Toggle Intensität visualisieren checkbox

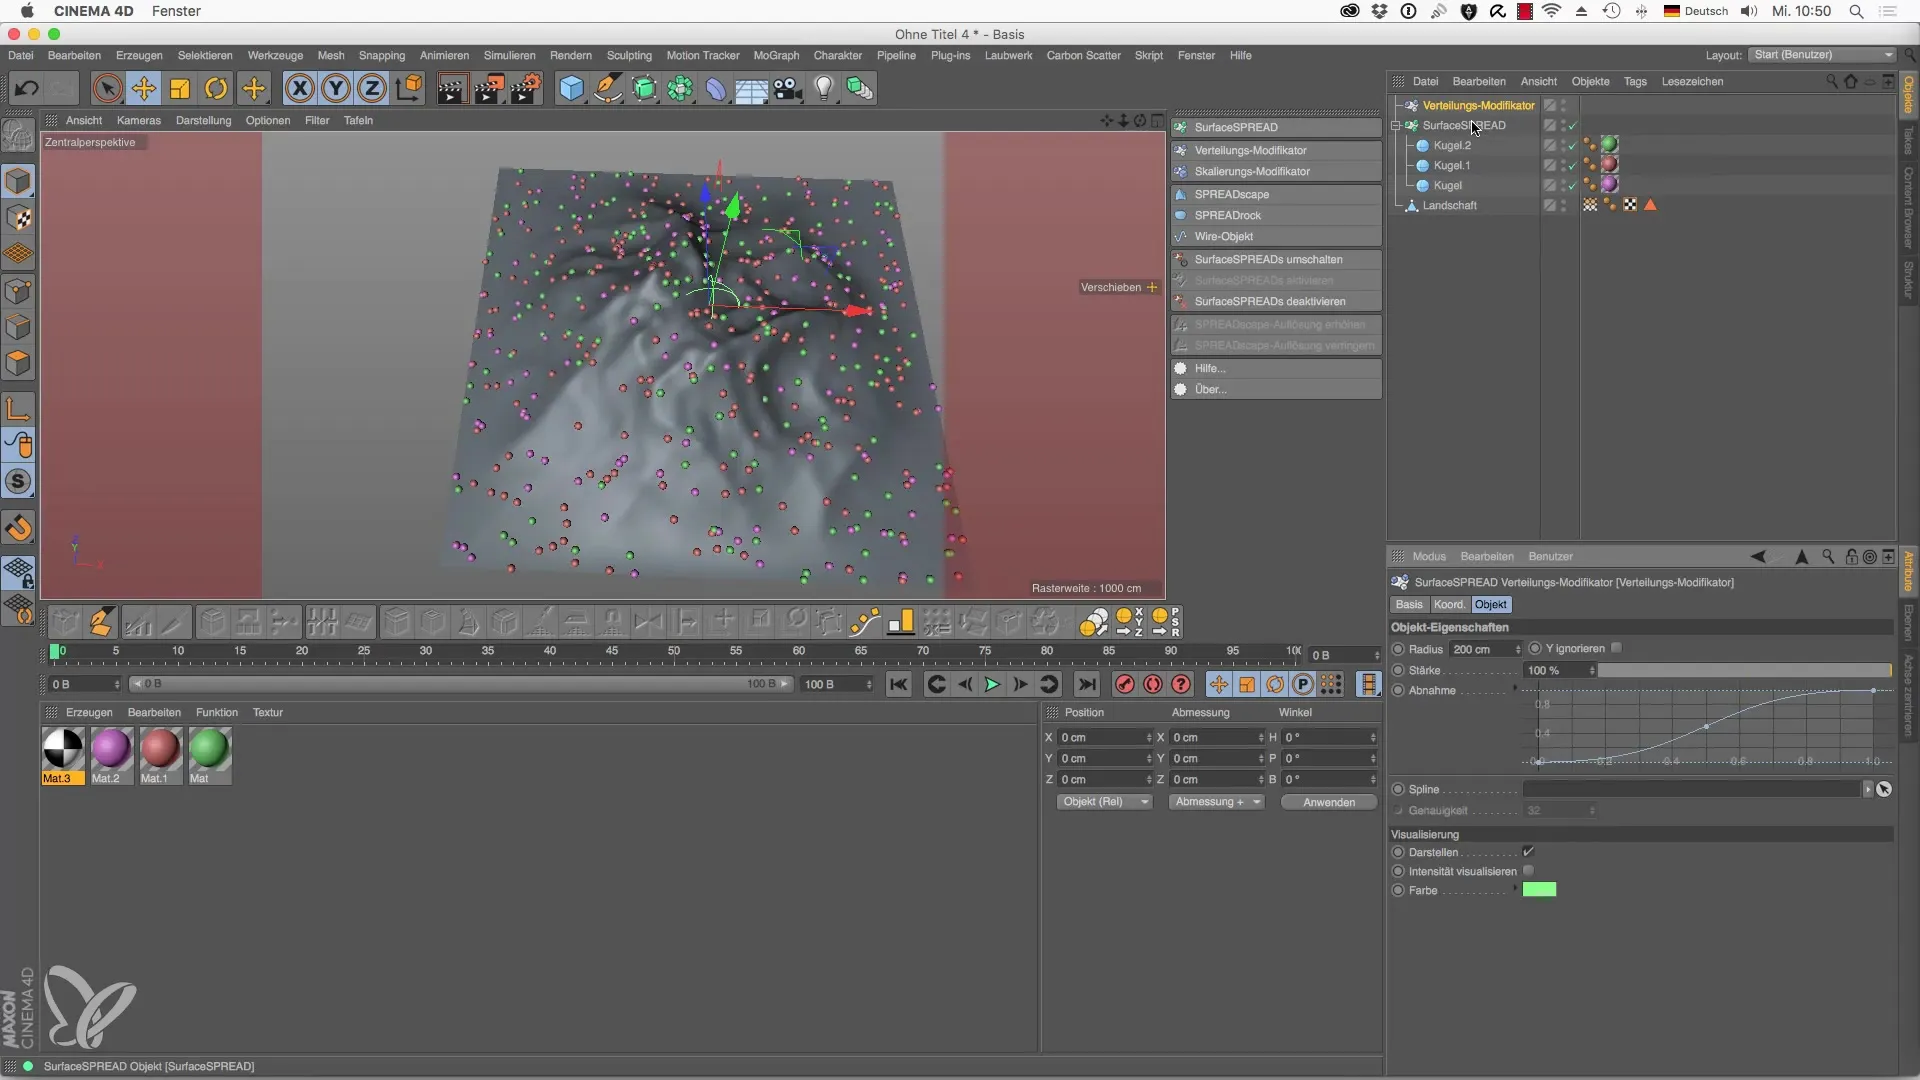1528,870
